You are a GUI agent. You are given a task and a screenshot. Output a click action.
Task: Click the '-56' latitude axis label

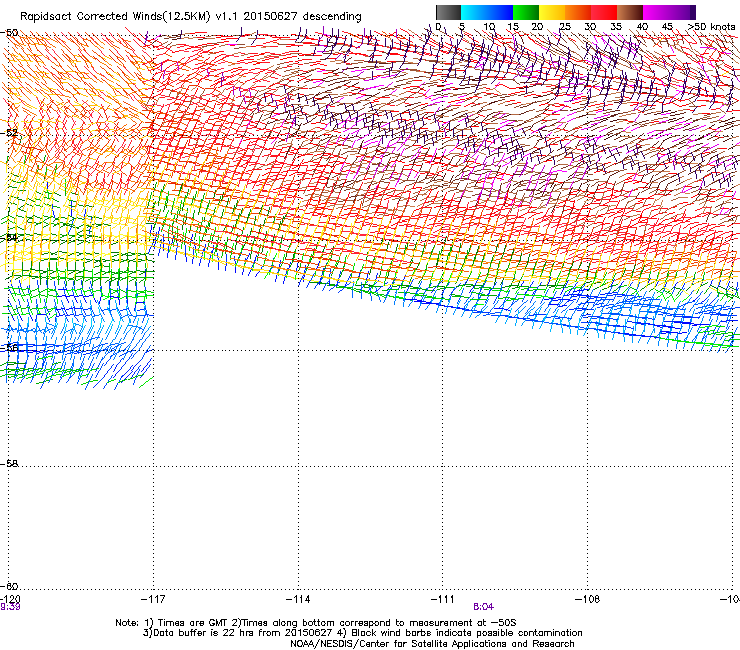[9, 347]
